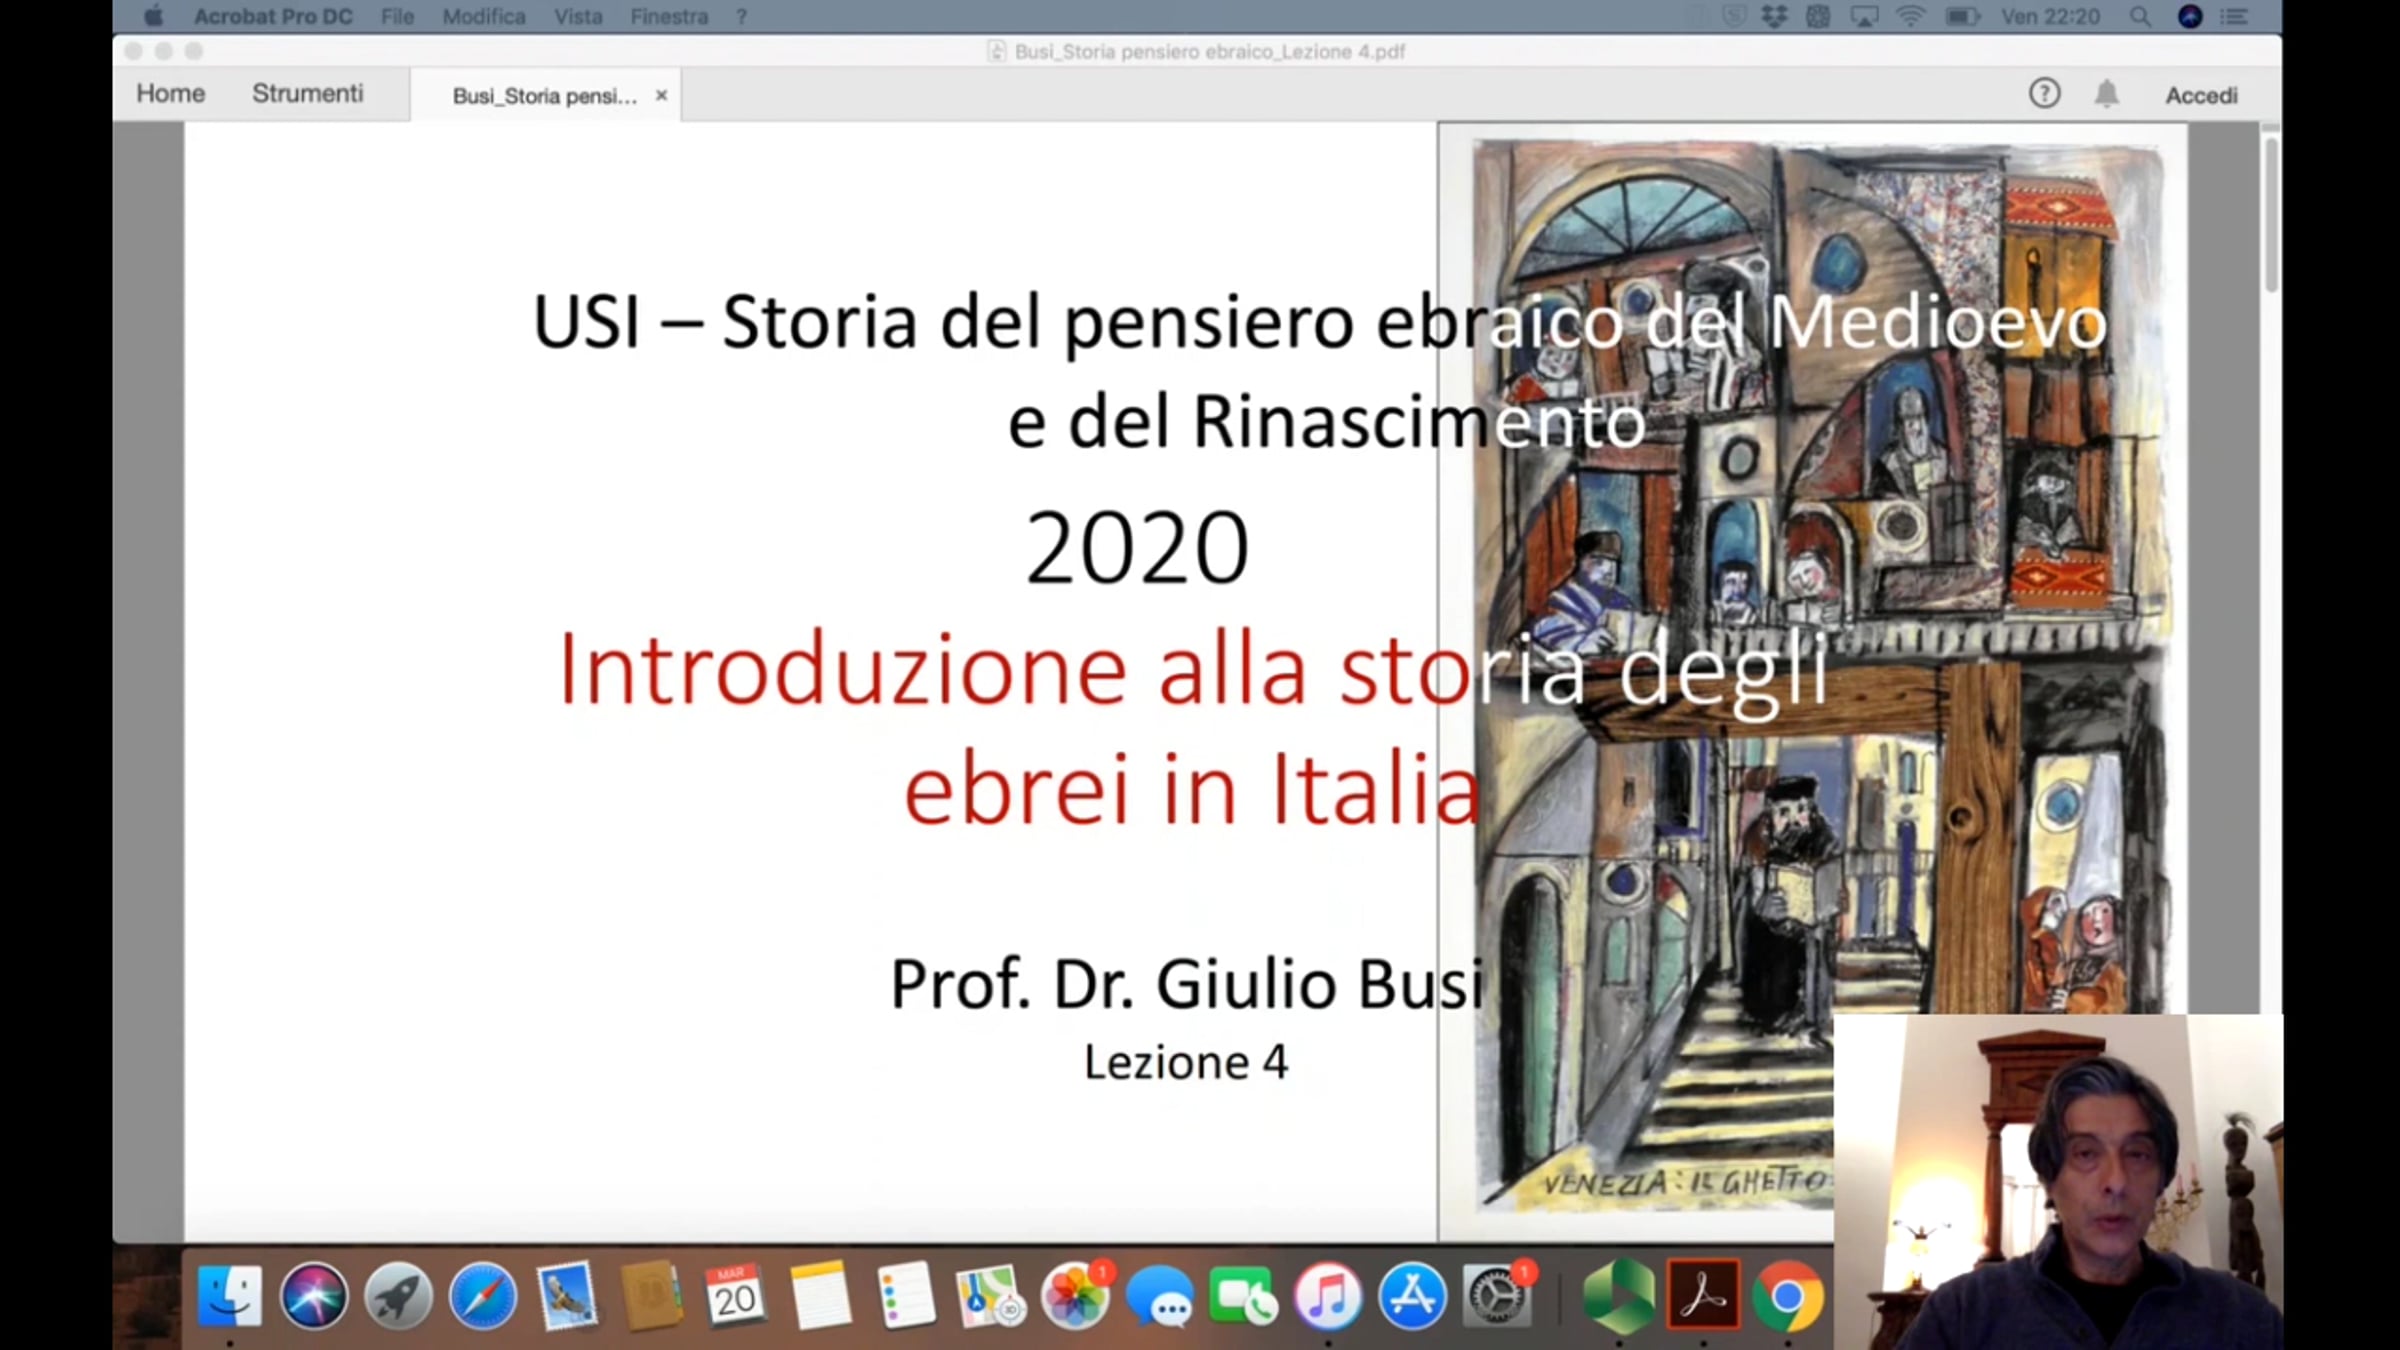Open the notifications bell in Acrobat
Image resolution: width=2400 pixels, height=1350 pixels.
pos(2106,94)
